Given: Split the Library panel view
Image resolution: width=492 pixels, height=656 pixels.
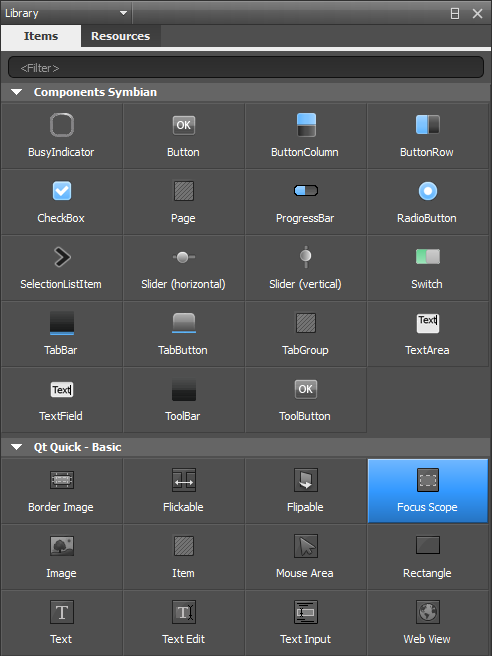Looking at the screenshot, I should 455,13.
